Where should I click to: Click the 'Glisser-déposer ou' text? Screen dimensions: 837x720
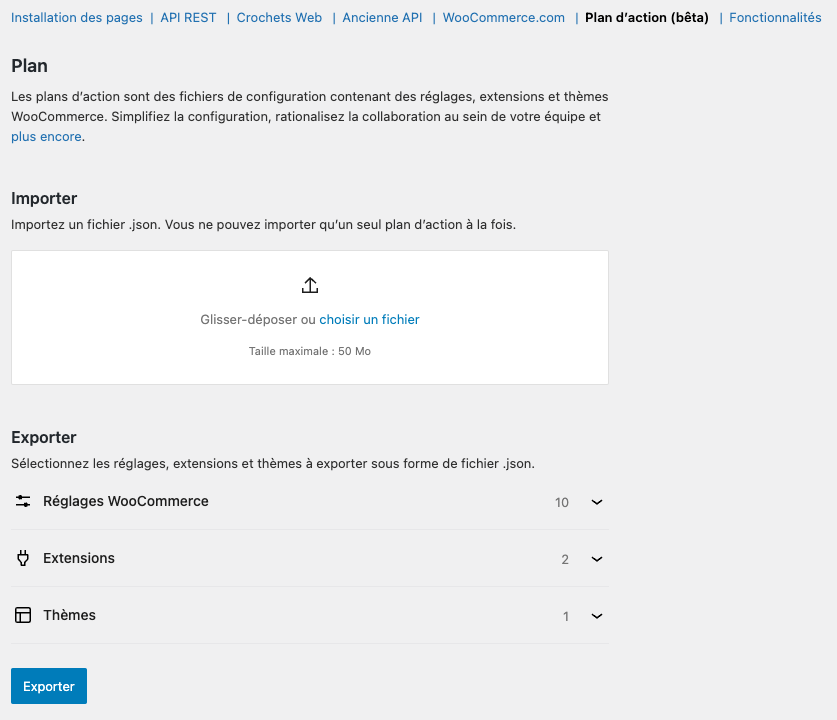pyautogui.click(x=258, y=319)
